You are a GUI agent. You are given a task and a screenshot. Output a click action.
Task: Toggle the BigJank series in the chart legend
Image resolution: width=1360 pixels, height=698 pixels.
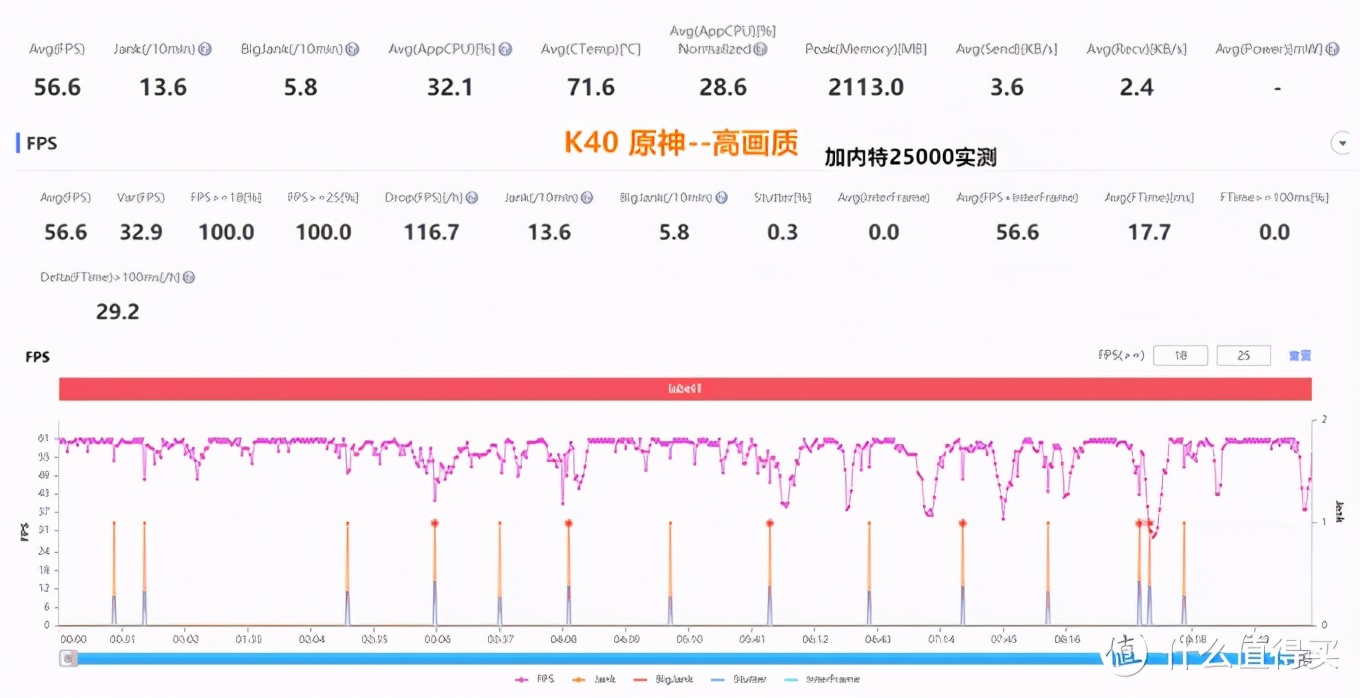point(662,679)
